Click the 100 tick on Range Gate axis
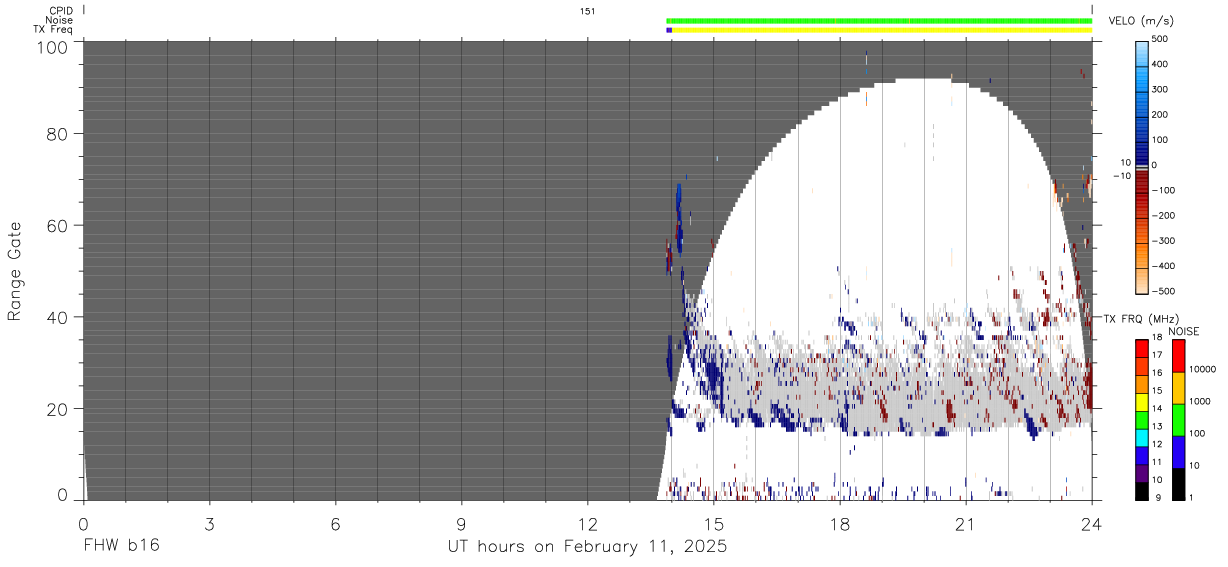The height and width of the screenshot is (567, 1228). pos(52,46)
